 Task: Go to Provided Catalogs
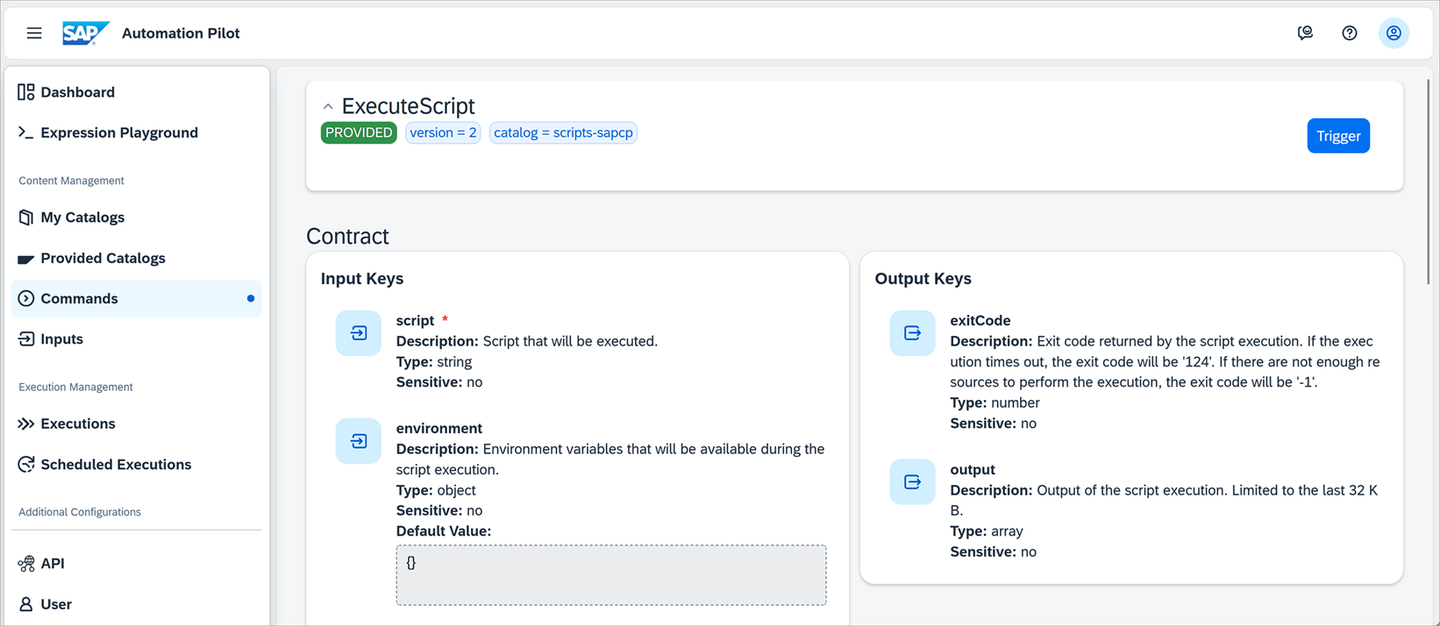pos(137,258)
